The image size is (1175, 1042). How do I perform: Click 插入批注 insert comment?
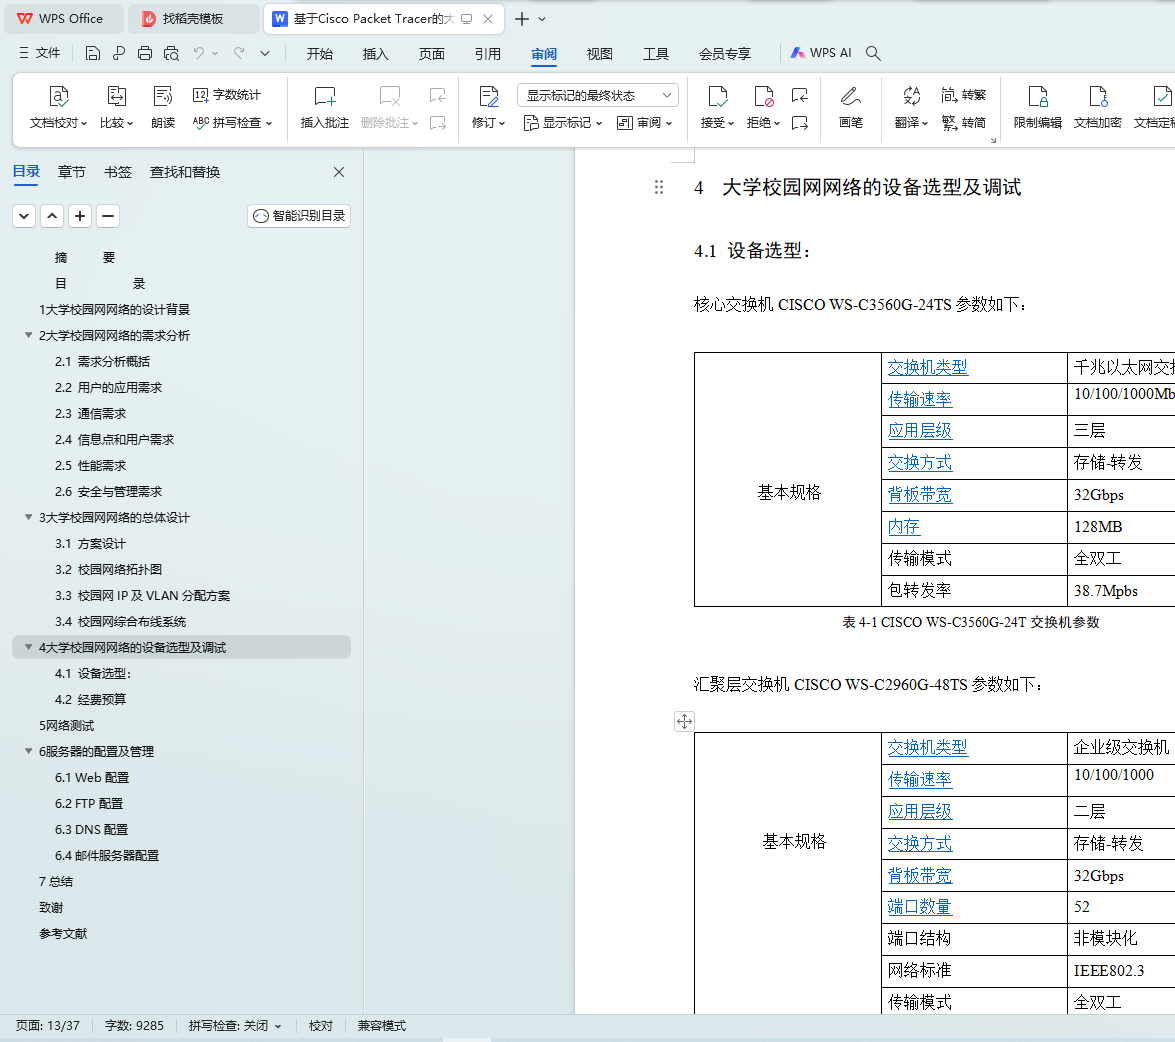(324, 107)
